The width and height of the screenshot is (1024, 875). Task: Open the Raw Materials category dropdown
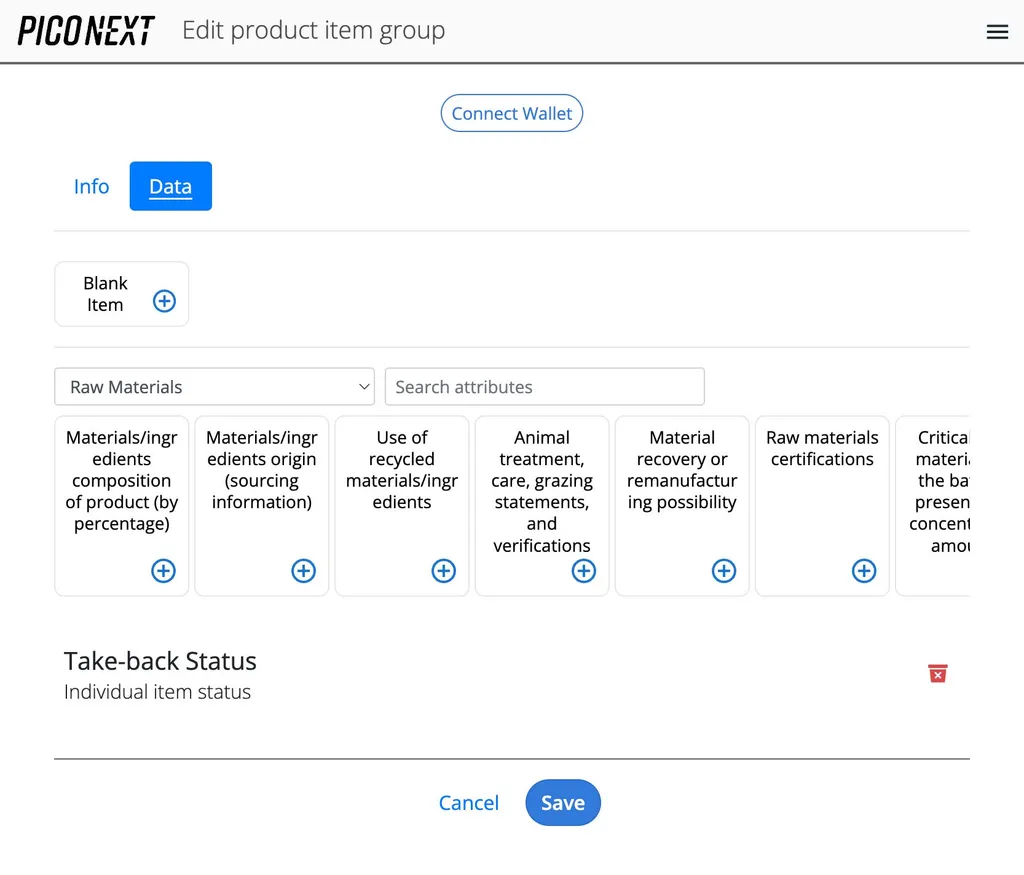click(214, 386)
